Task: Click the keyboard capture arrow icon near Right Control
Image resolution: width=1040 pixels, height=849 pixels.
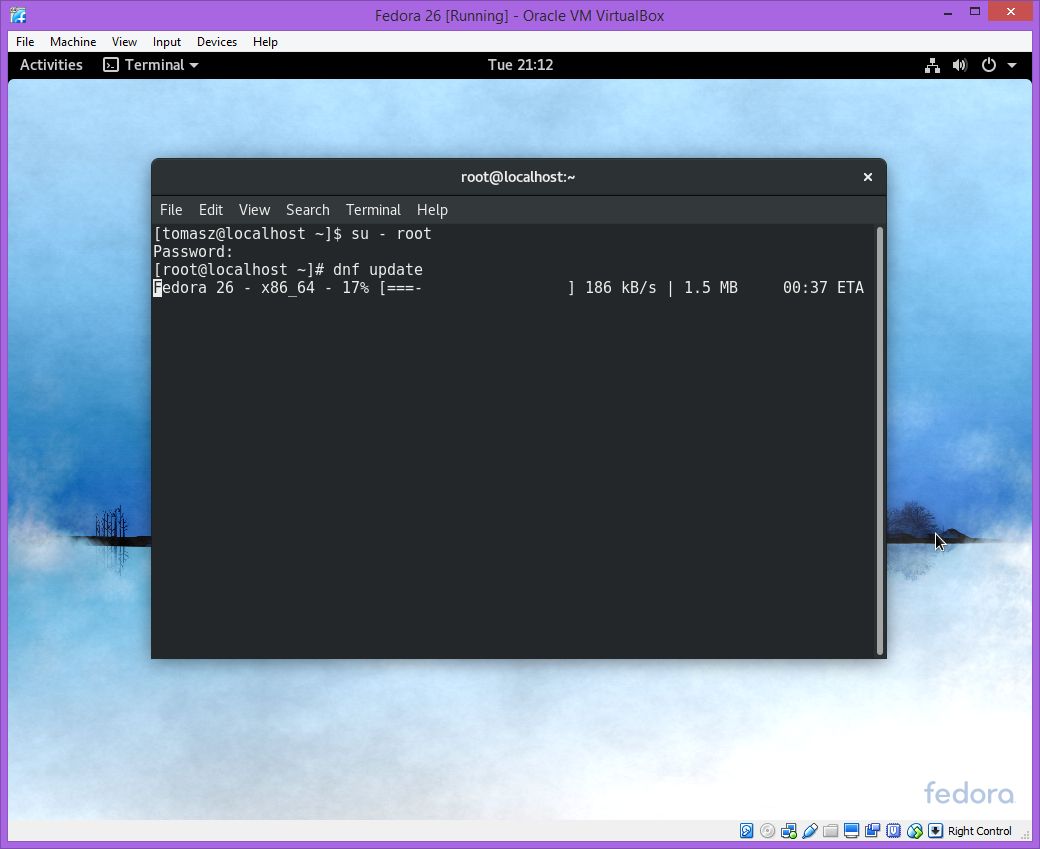Action: coord(935,830)
